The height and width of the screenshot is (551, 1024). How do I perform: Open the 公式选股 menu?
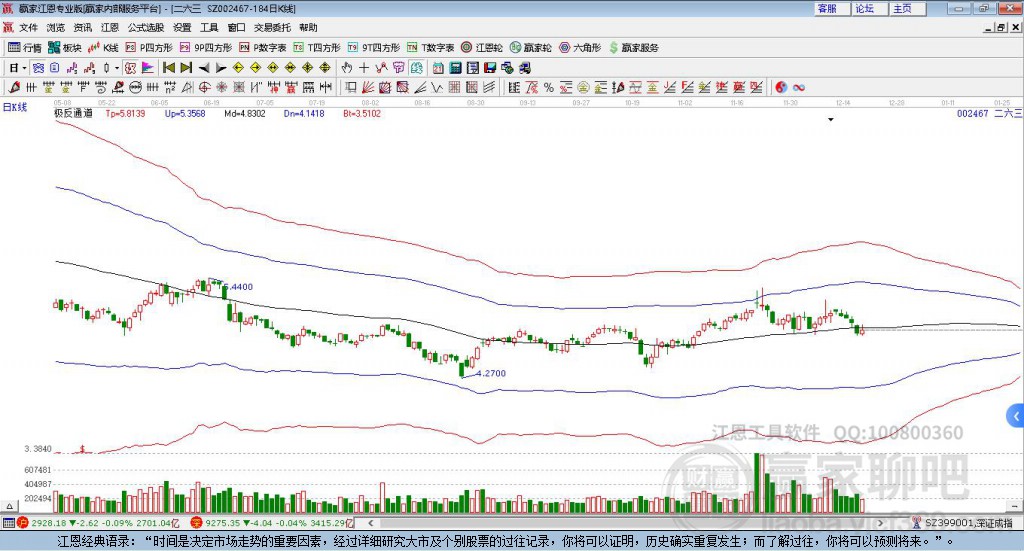[146, 27]
